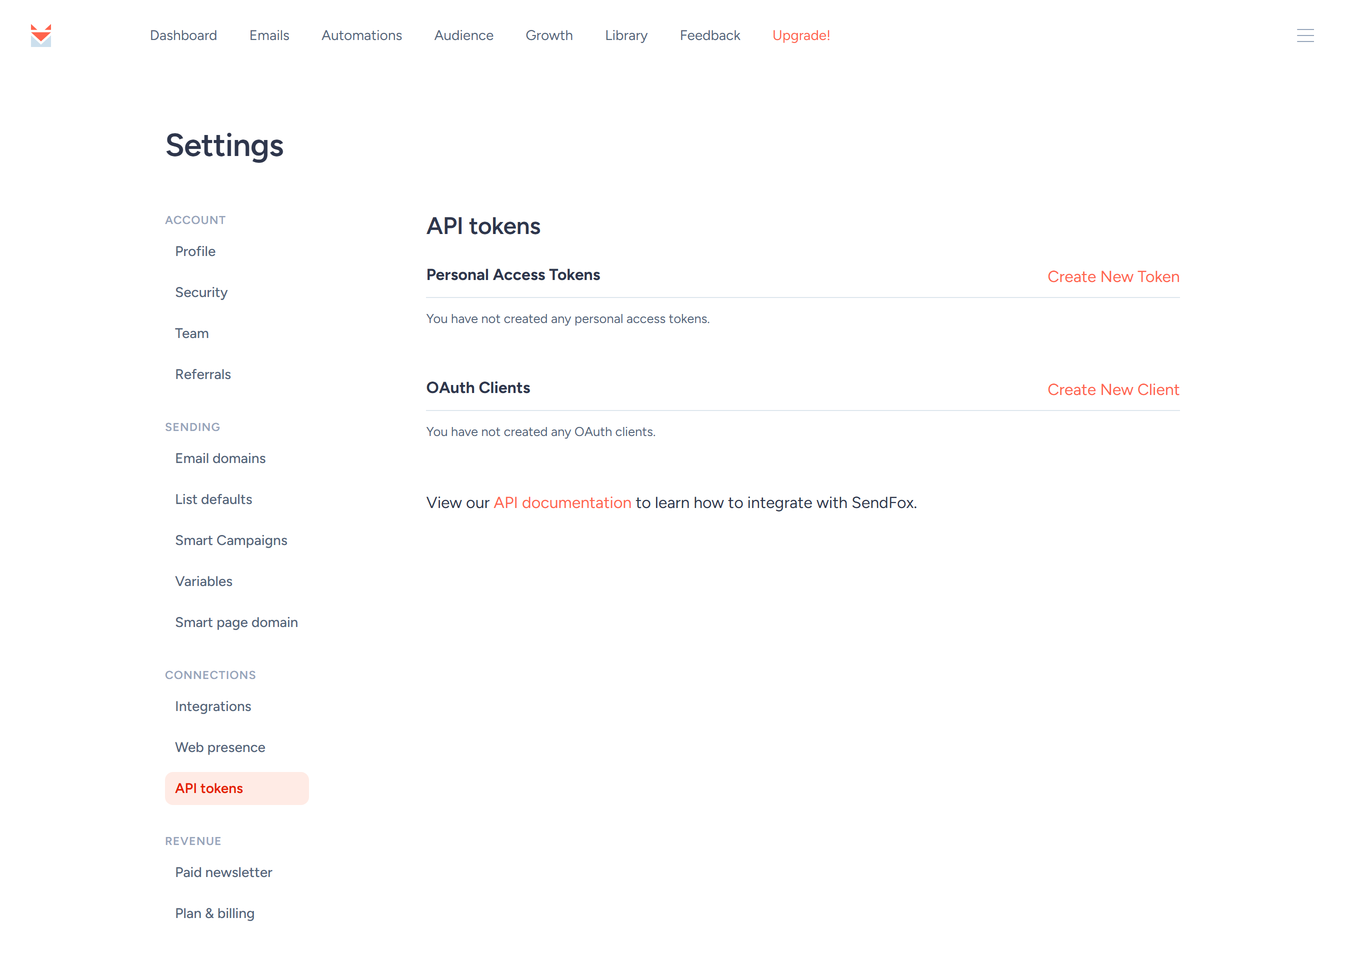Click the SendFox logo icon
Screen dimensions: 1360x960
click(x=41, y=35)
